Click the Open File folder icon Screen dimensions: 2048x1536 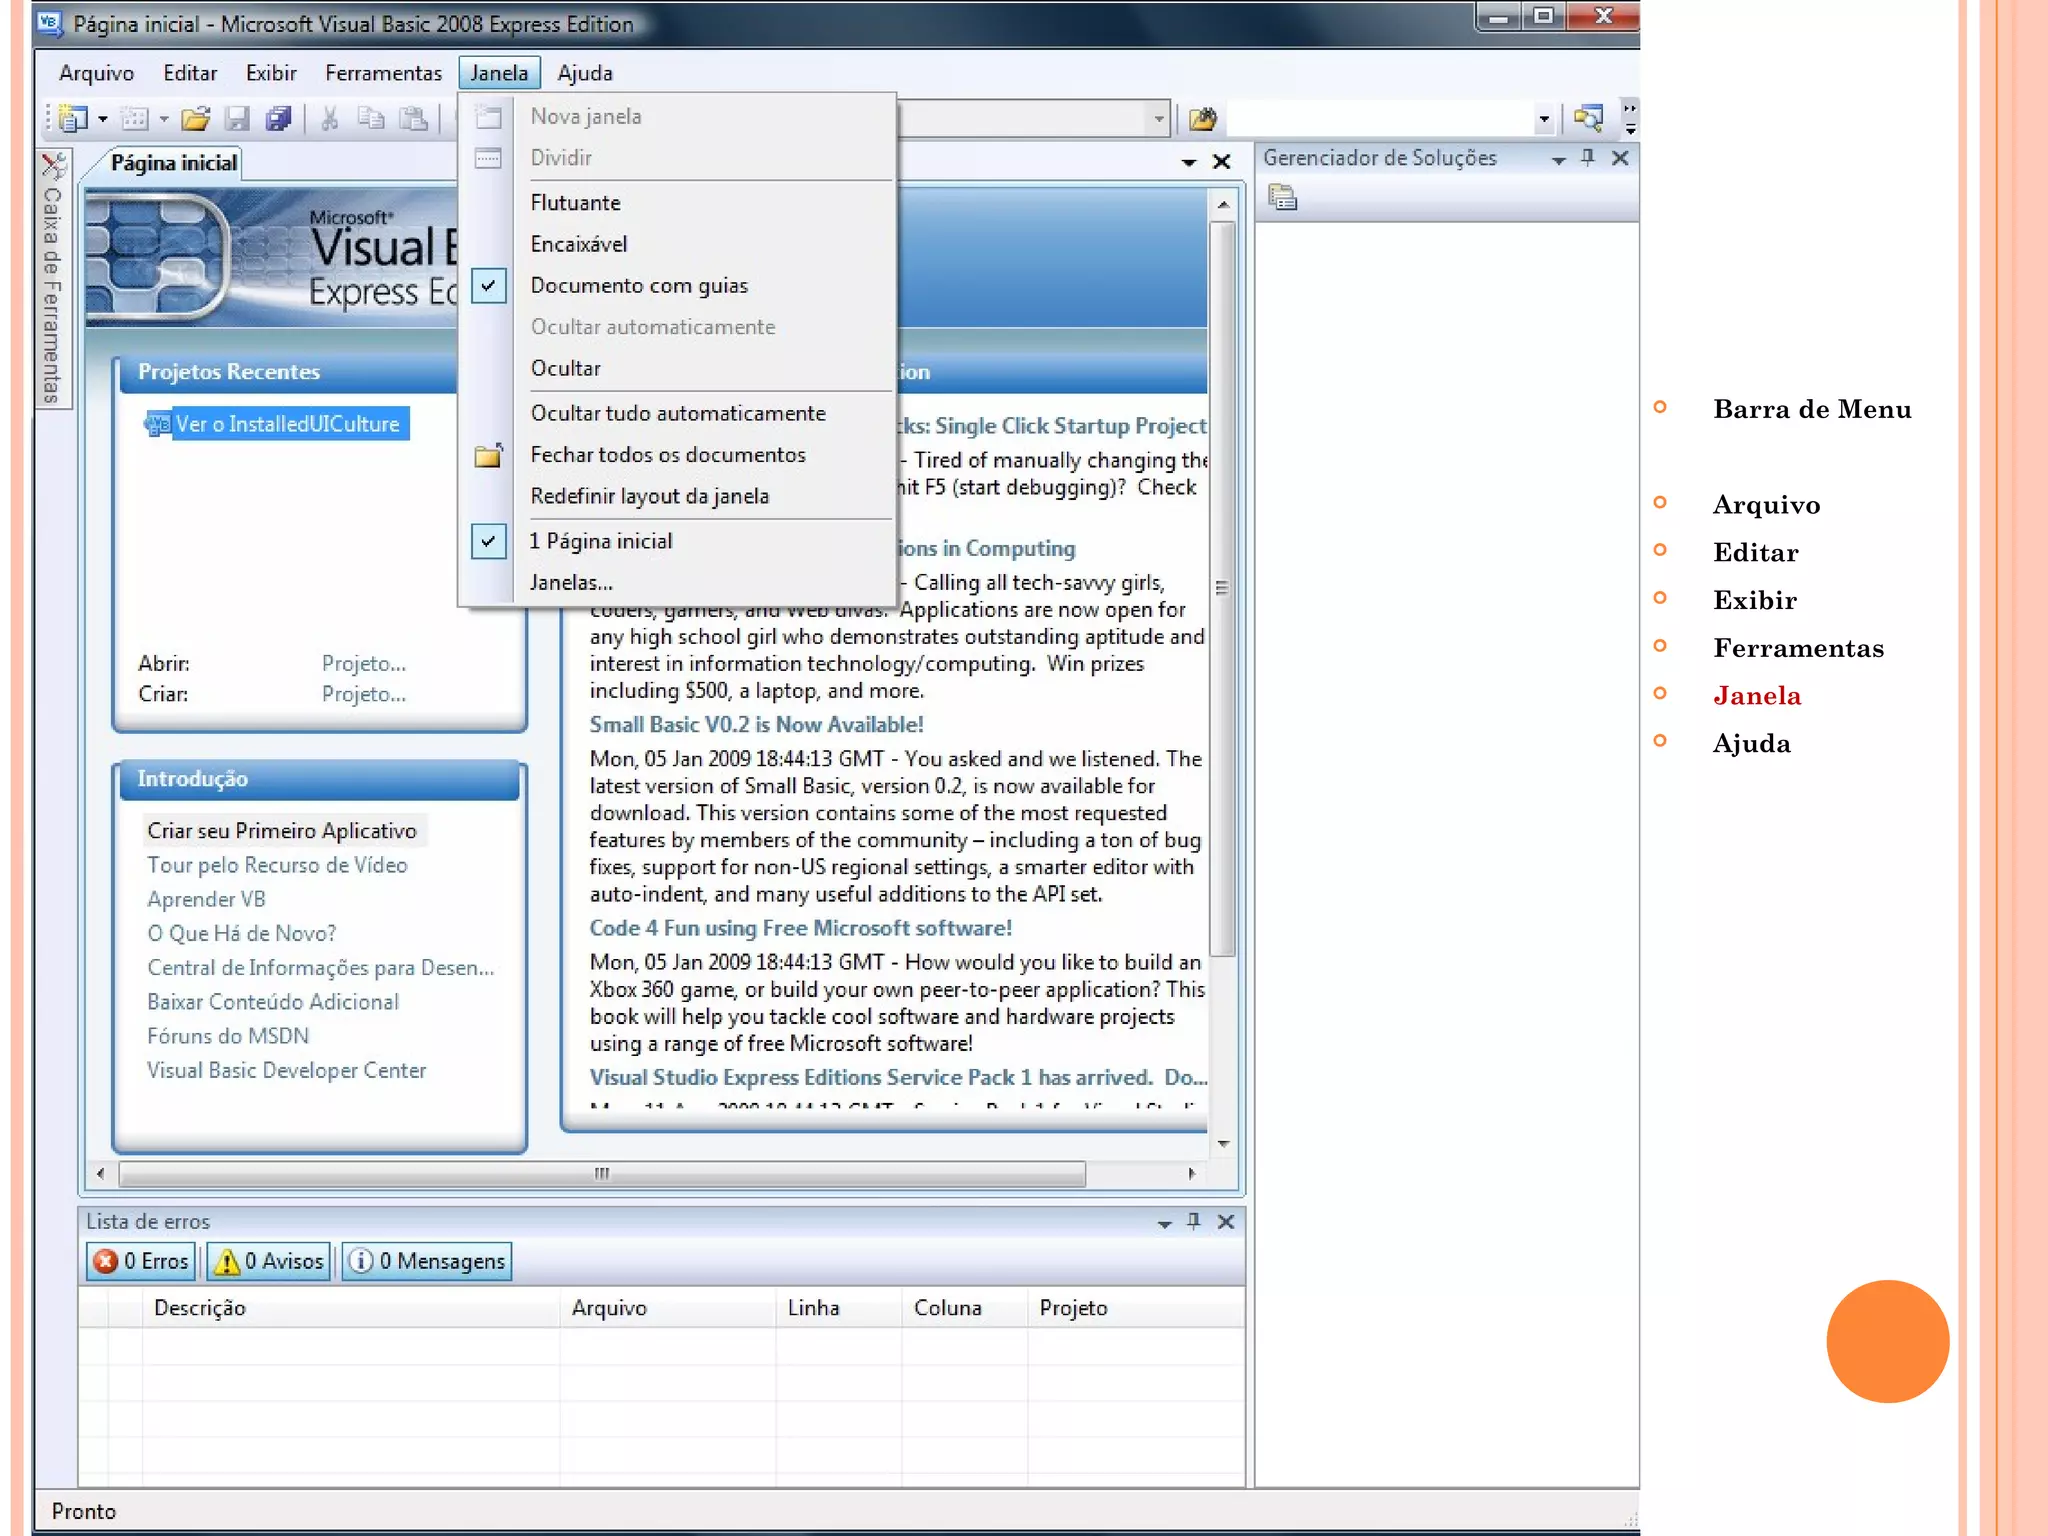pyautogui.click(x=195, y=119)
